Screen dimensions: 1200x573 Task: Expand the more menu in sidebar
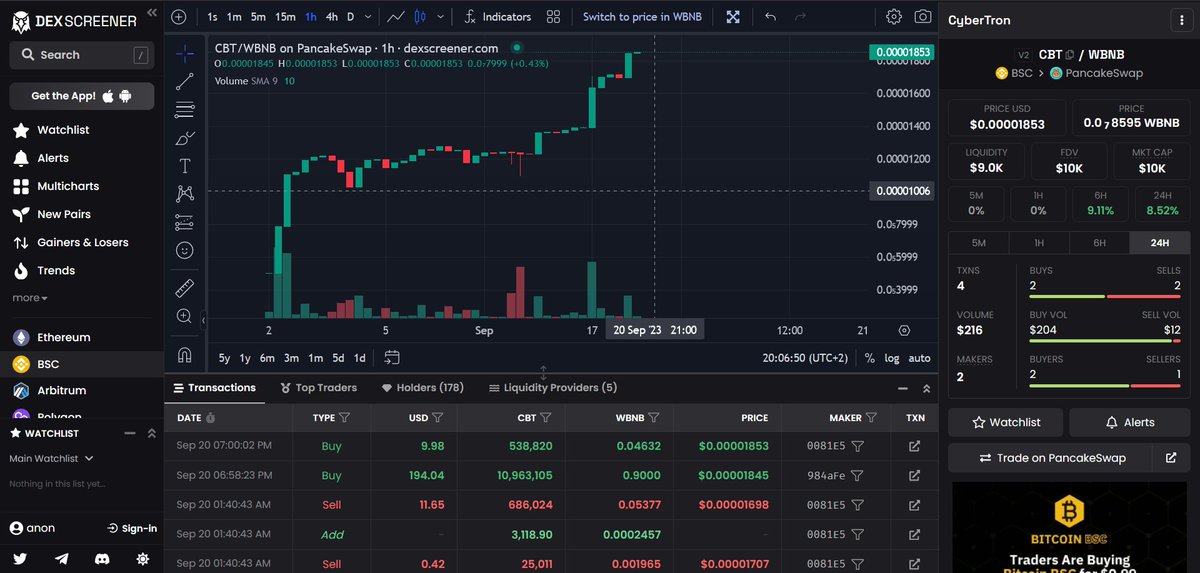(29, 298)
